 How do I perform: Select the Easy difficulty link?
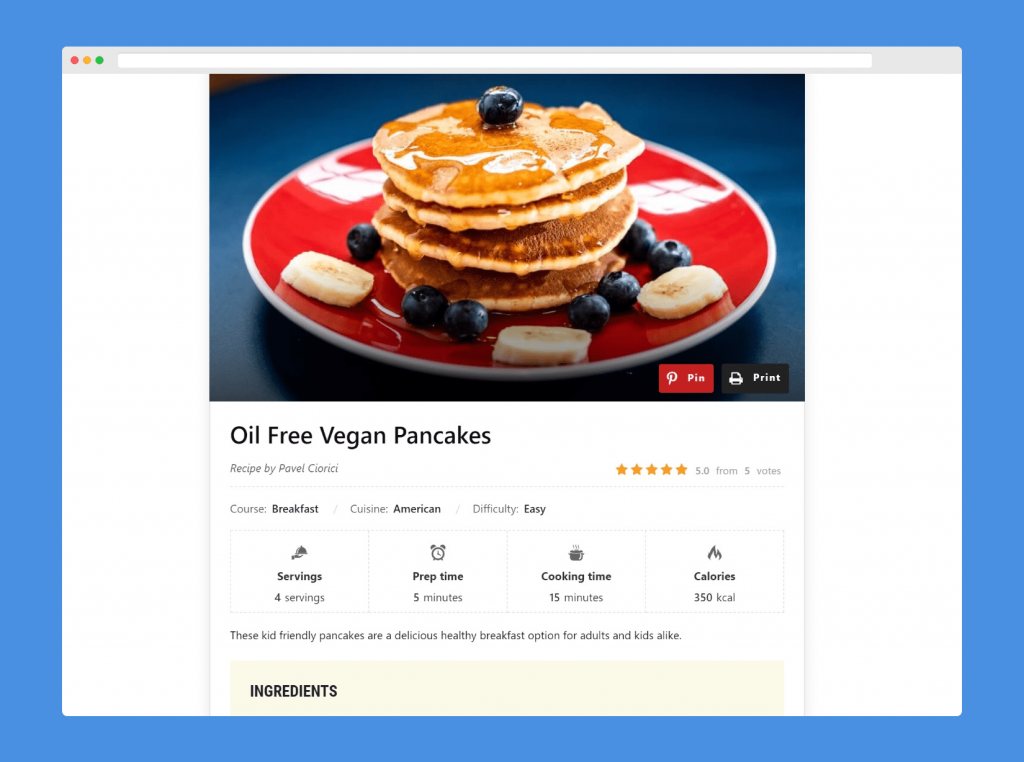(x=534, y=509)
